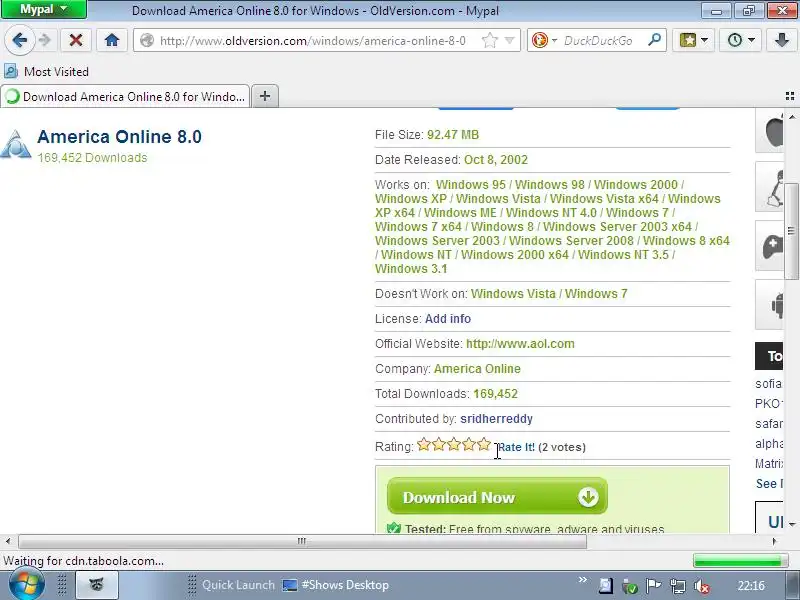
Task: Select the Android category icon
Action: point(770,305)
